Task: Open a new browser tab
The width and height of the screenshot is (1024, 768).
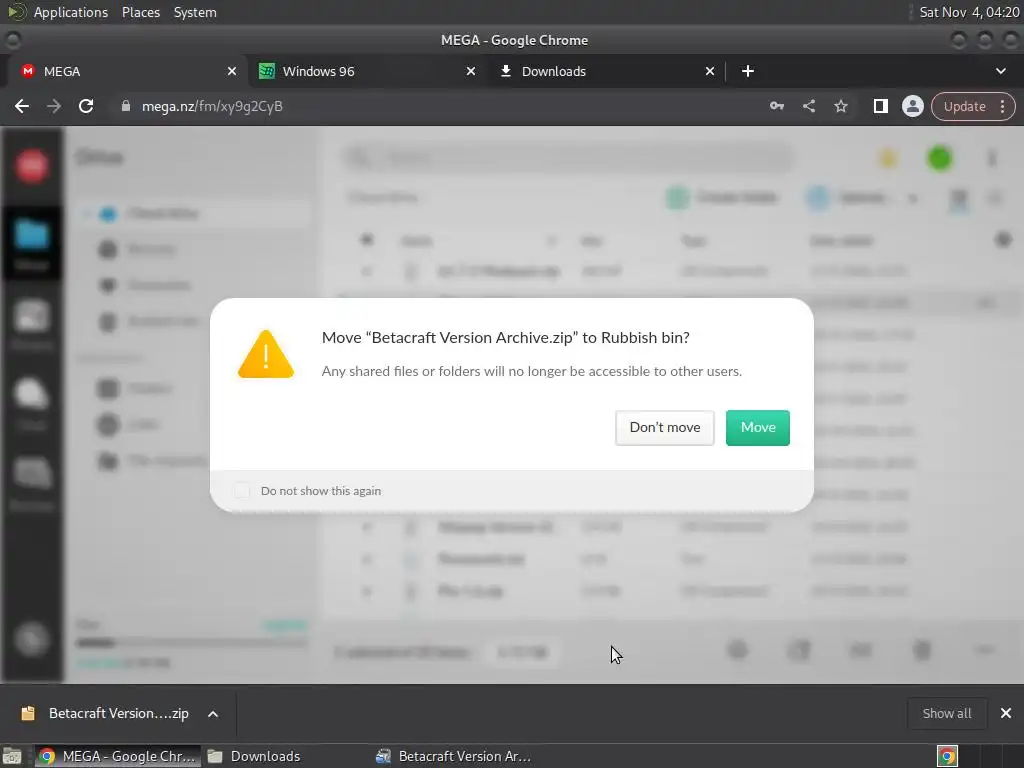Action: pos(748,71)
